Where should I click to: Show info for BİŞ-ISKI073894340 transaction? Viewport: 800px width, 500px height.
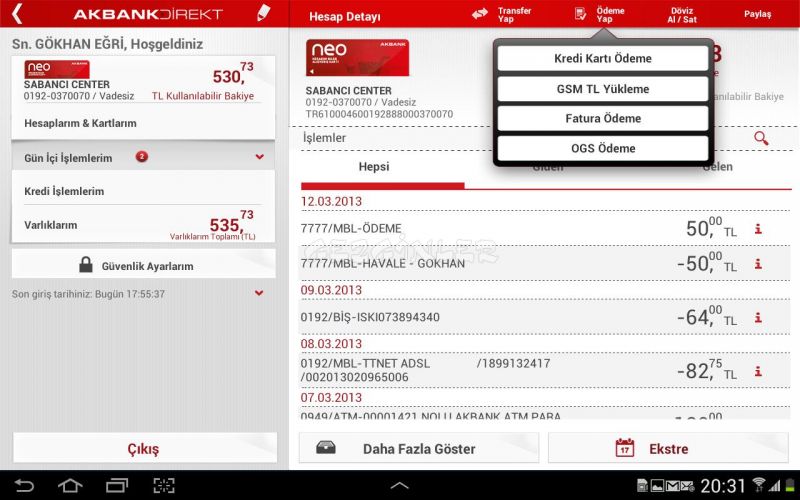(758, 317)
